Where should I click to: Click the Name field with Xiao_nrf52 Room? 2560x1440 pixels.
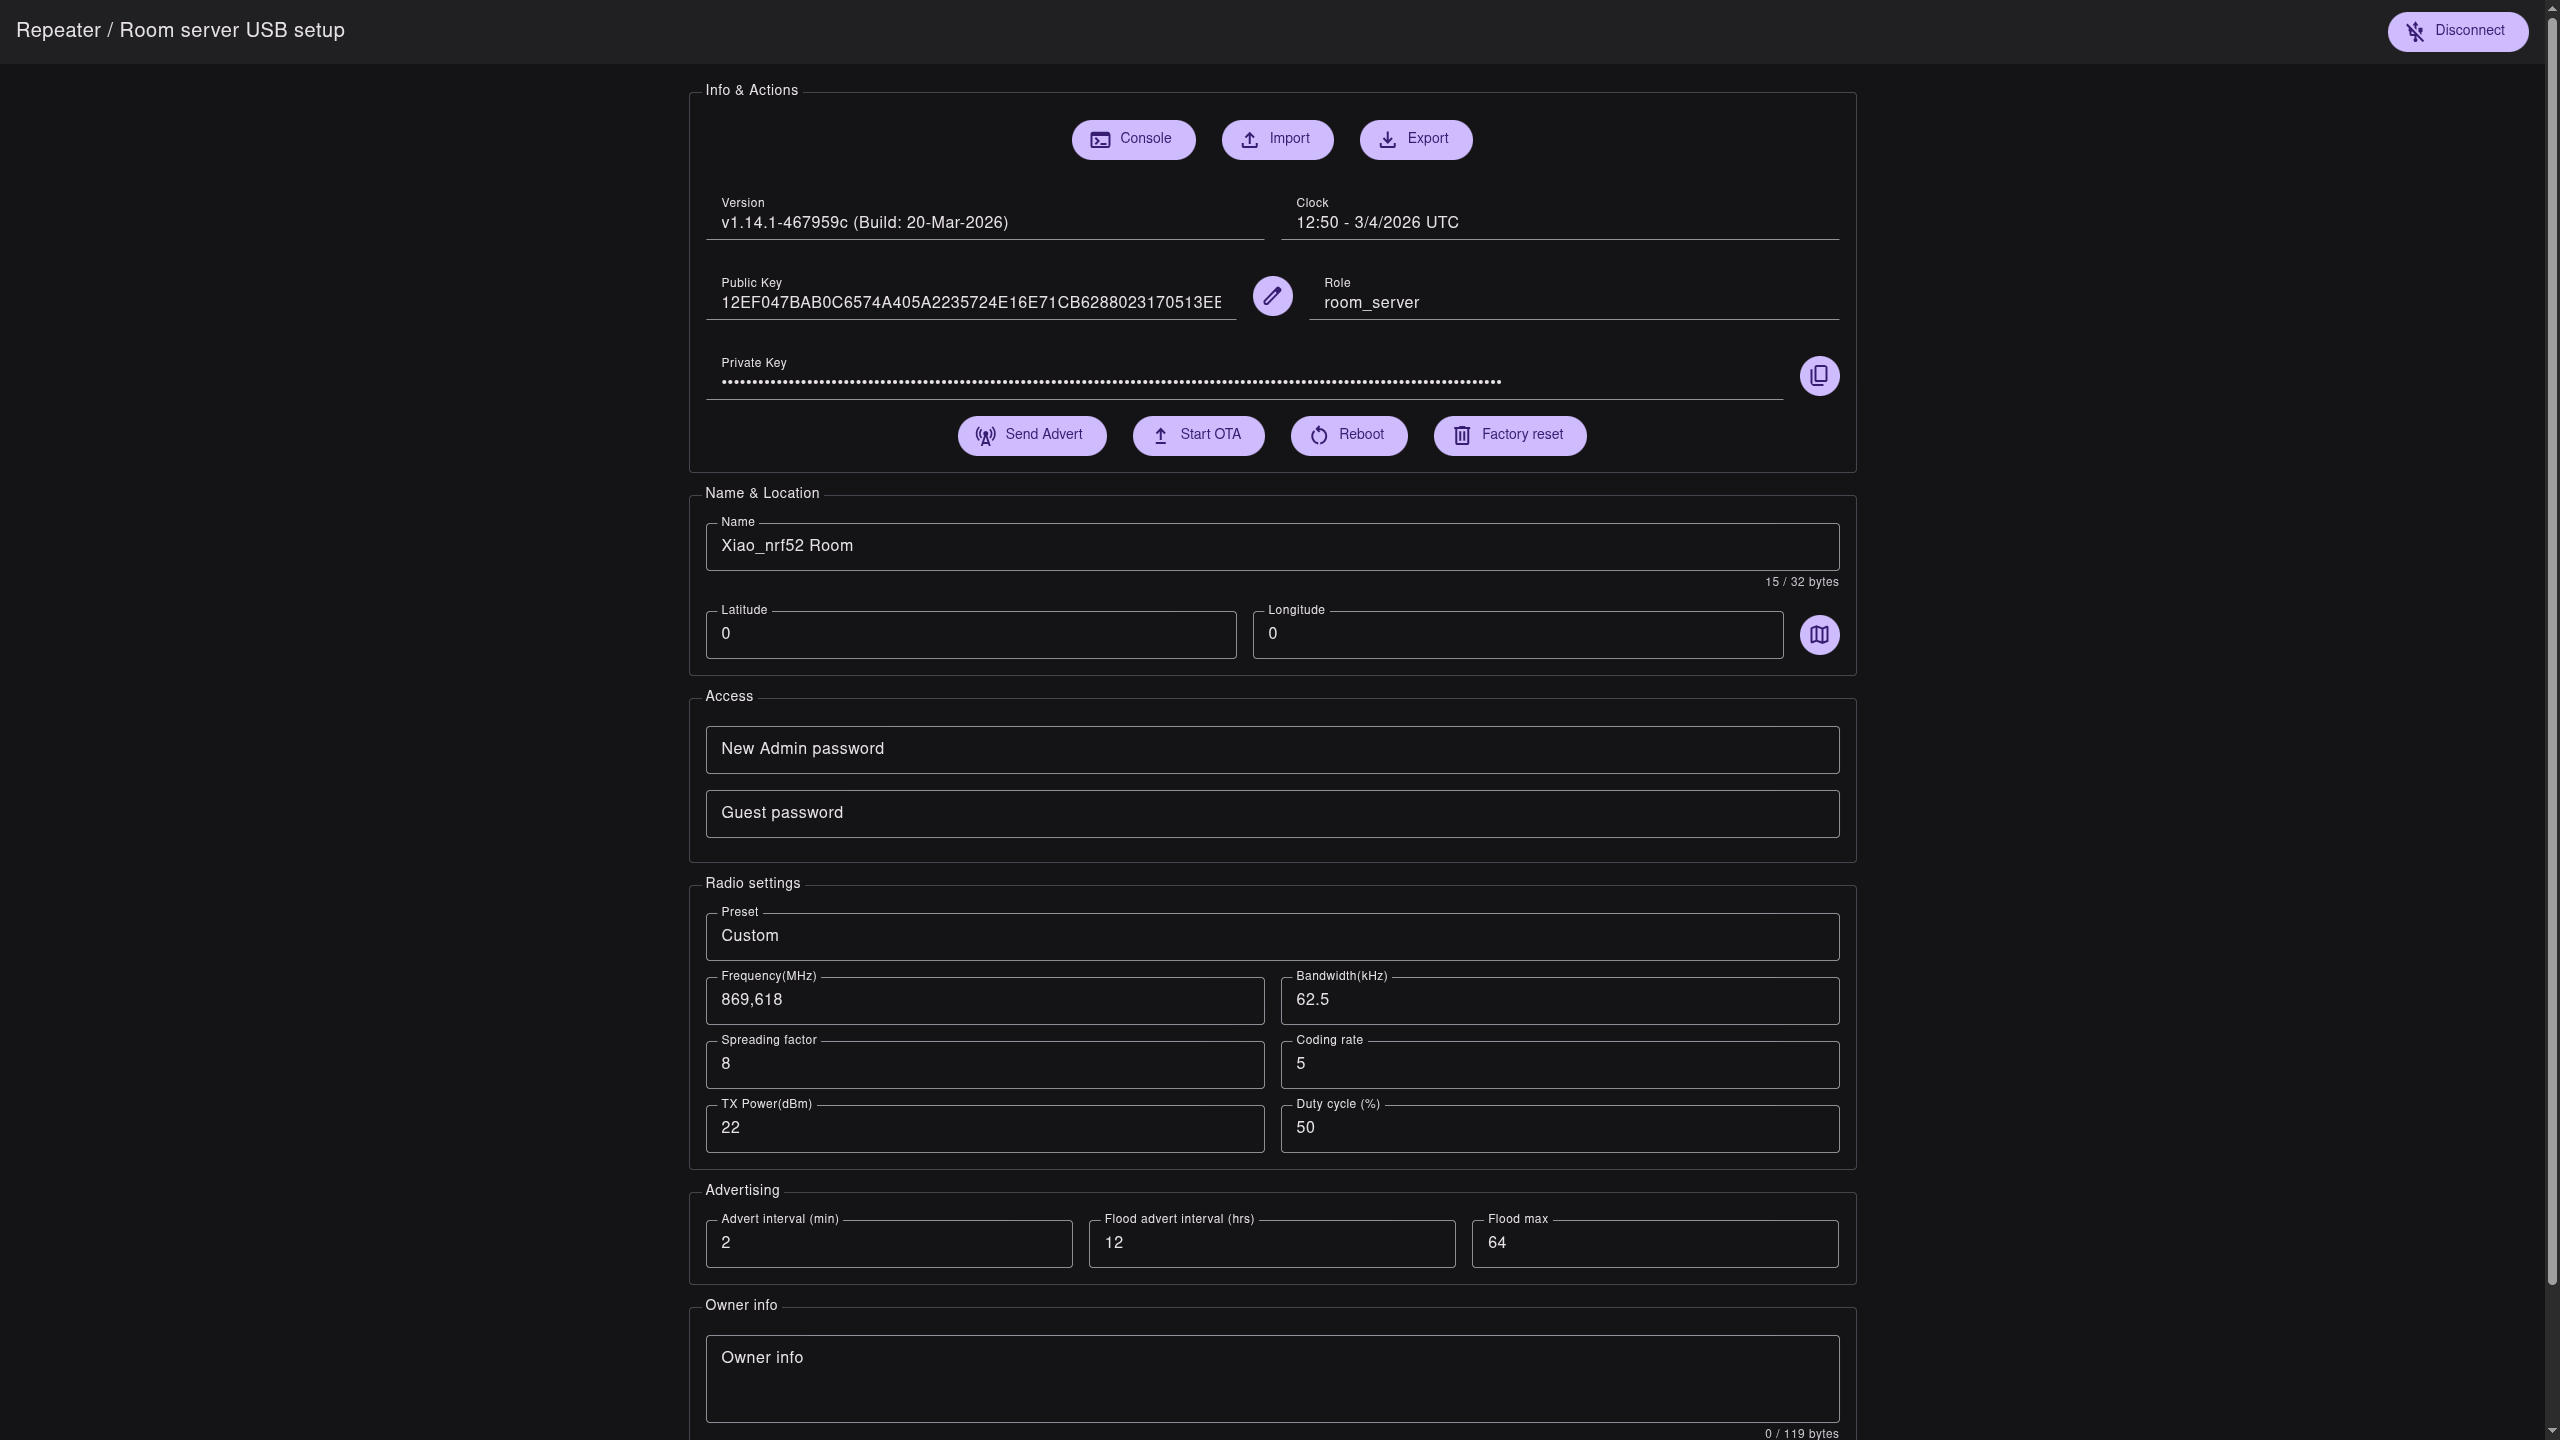(1271, 547)
